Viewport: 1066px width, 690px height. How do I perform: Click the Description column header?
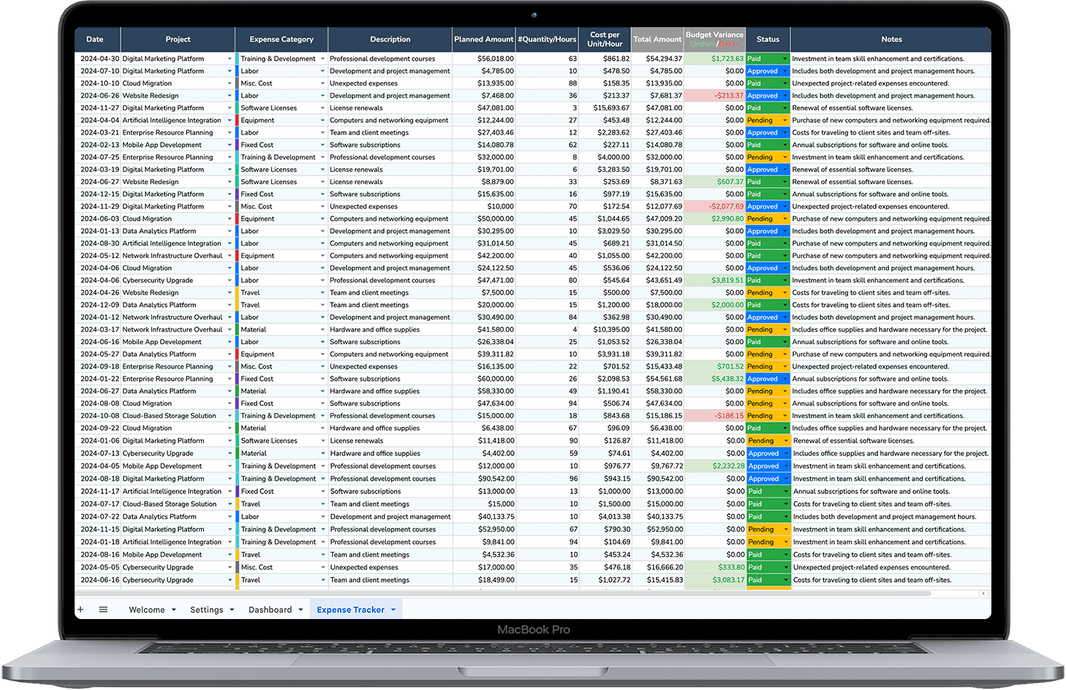(390, 39)
